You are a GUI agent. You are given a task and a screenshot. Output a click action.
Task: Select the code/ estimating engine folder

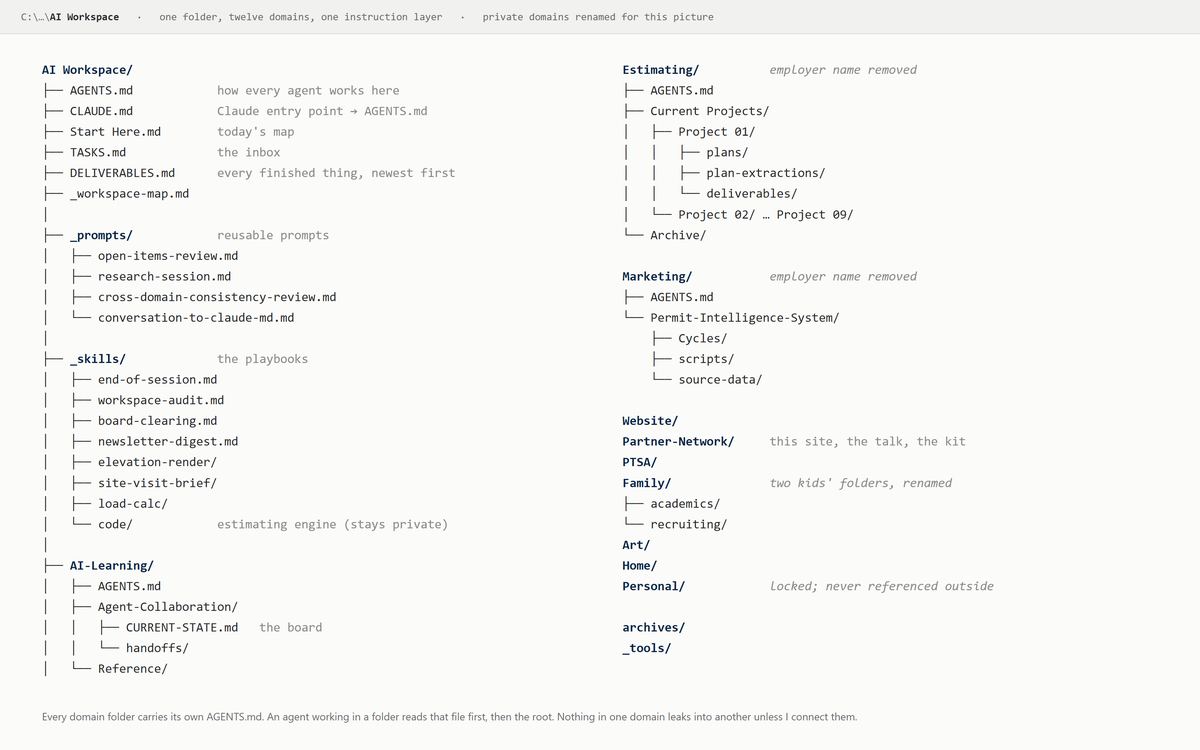[115, 524]
